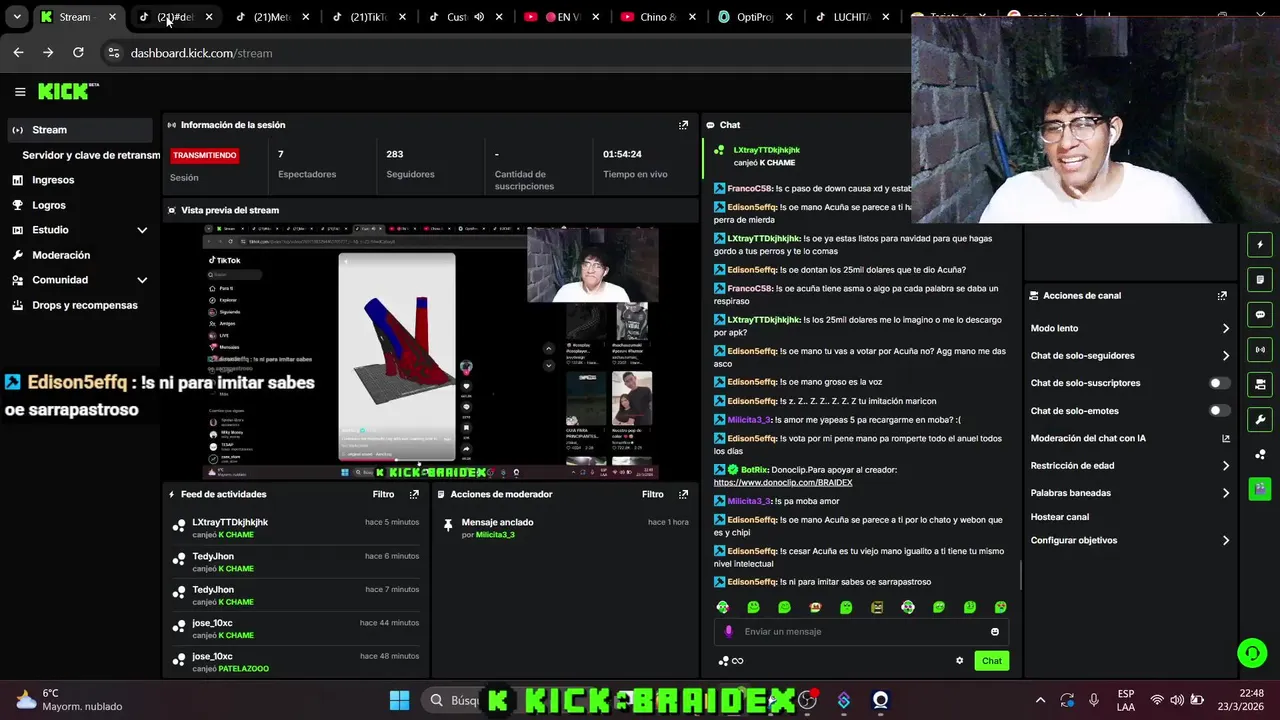Screen dimensions: 1280x720
Task: Click the Enviar un mensaje field
Action: coord(860,632)
